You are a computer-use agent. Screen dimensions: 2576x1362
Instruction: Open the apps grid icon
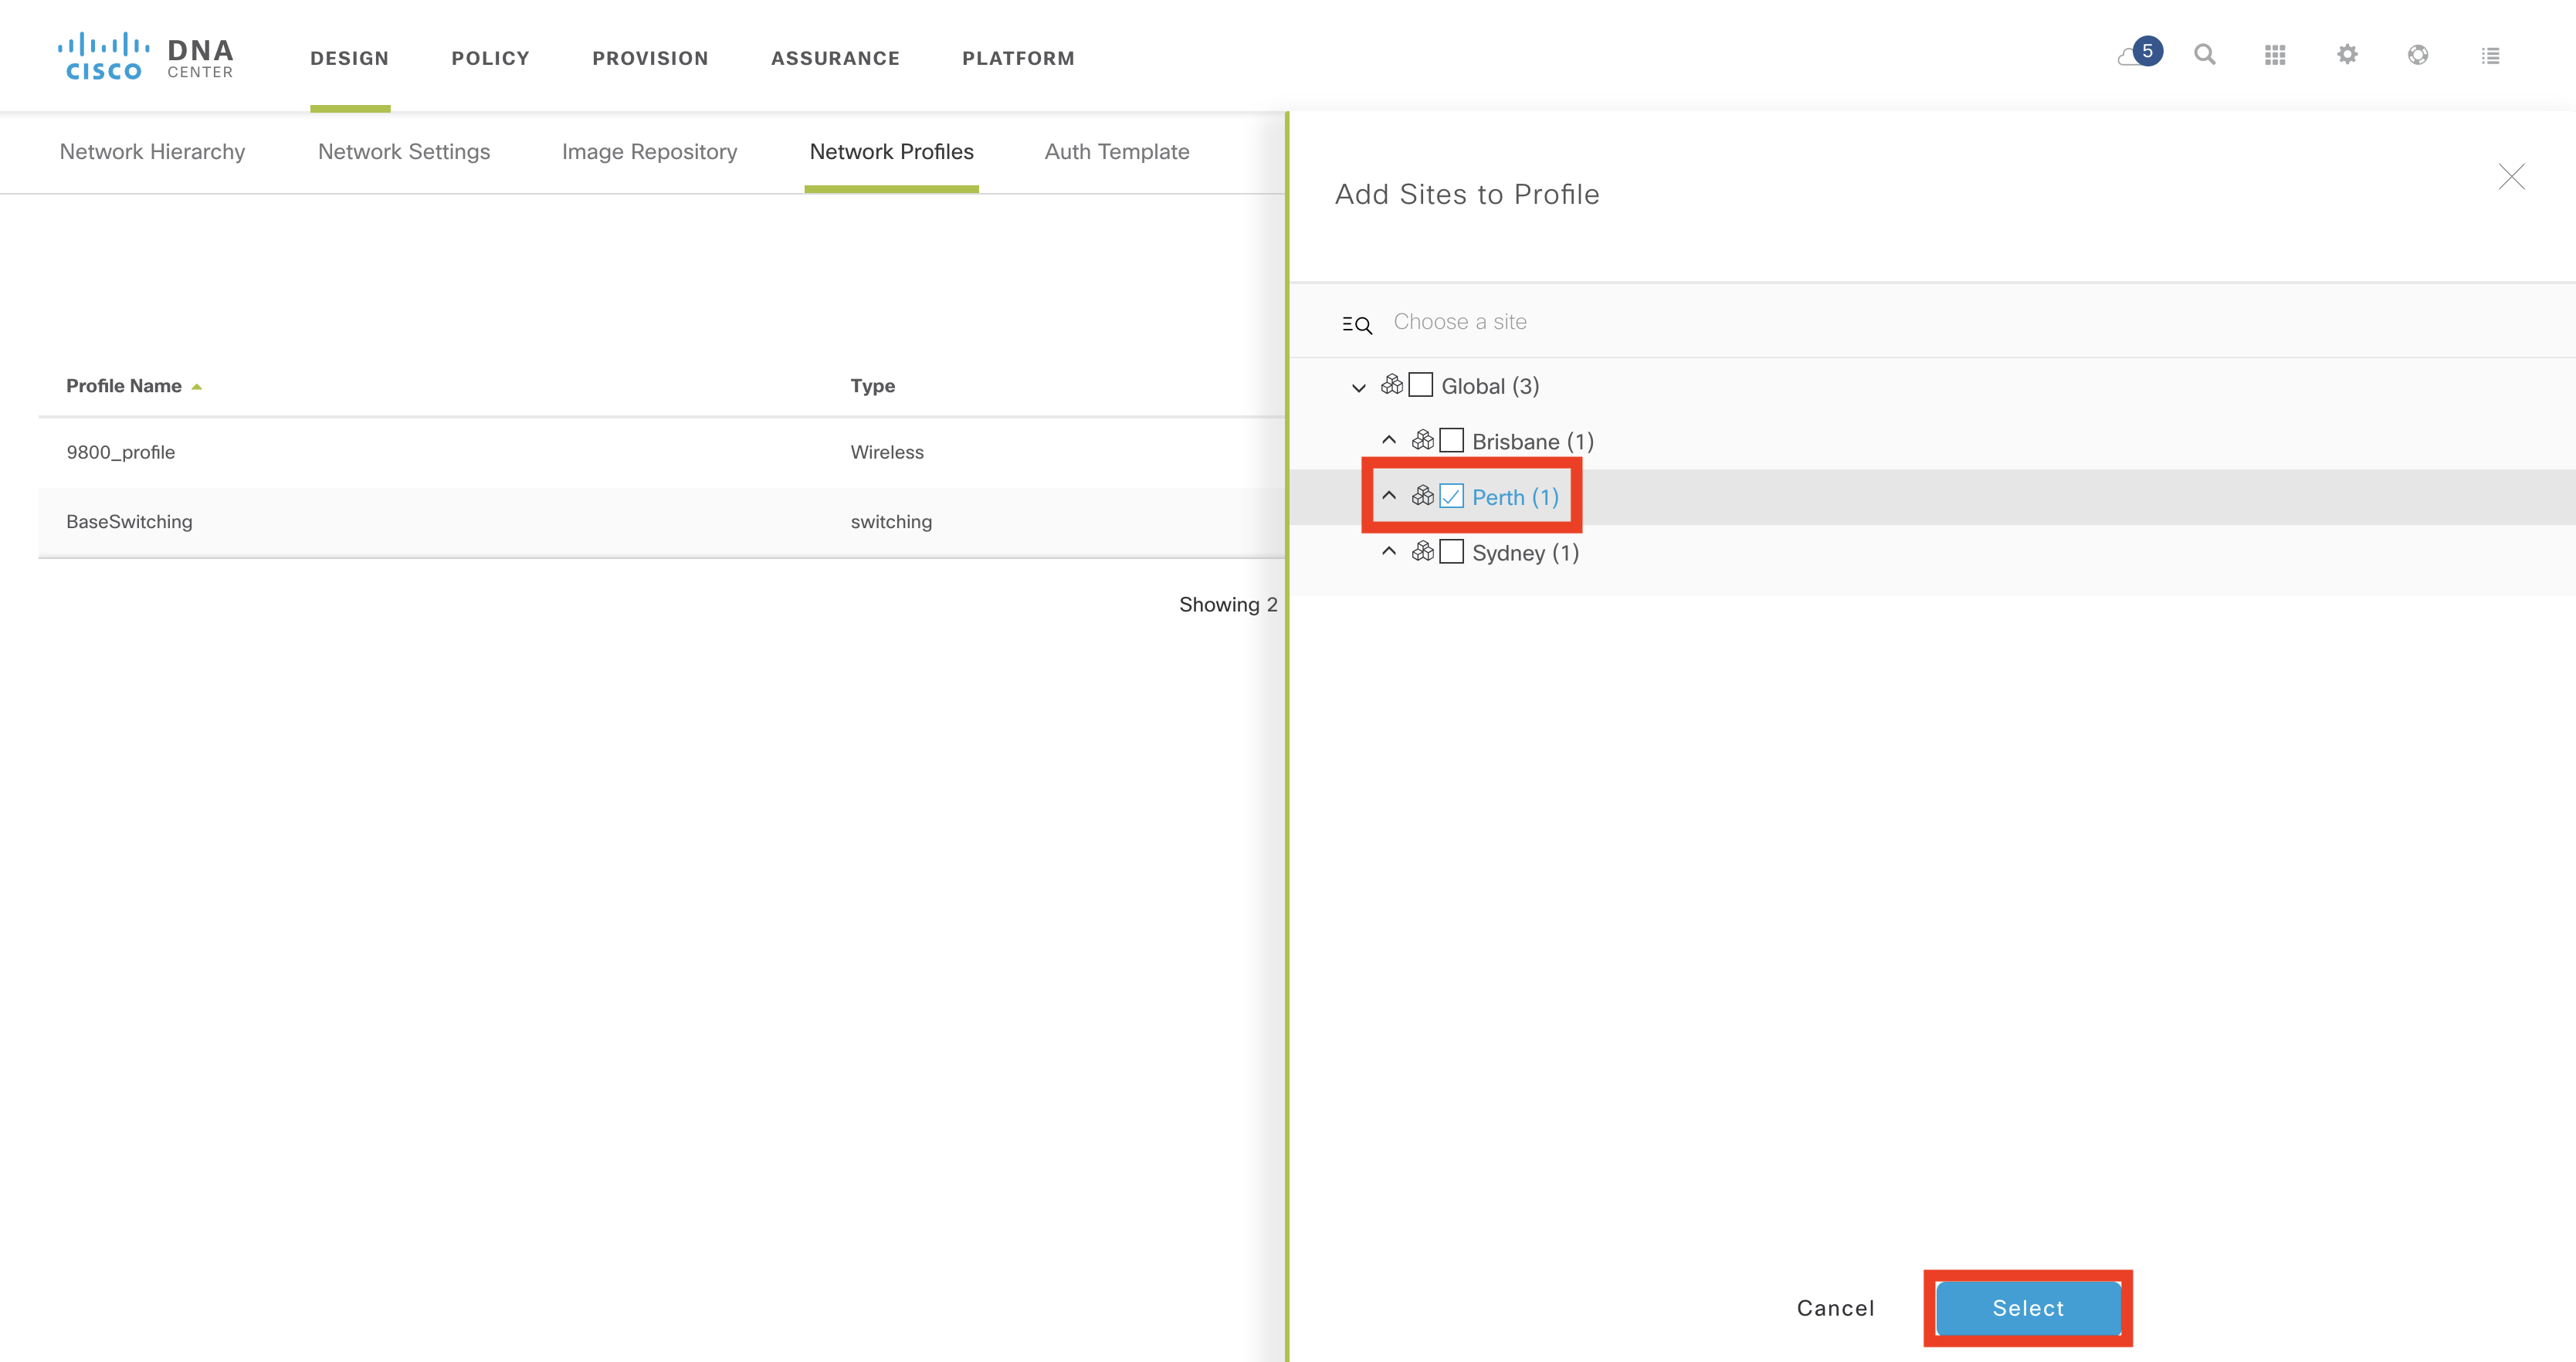(x=2275, y=55)
